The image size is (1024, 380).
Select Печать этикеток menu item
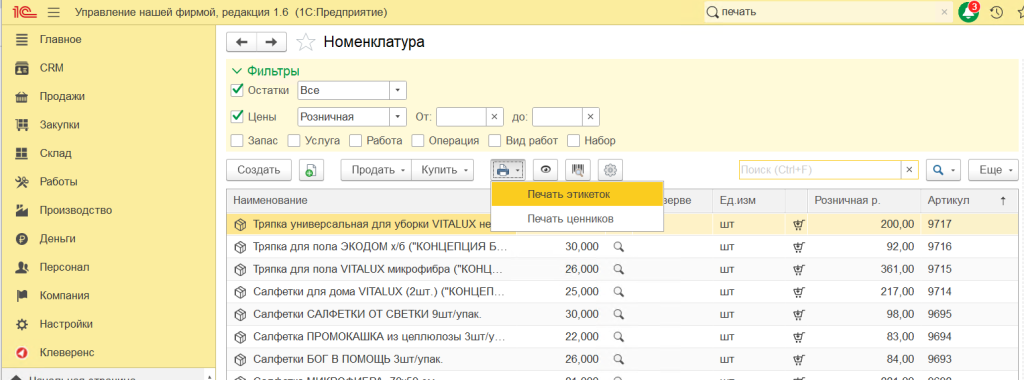[577, 194]
